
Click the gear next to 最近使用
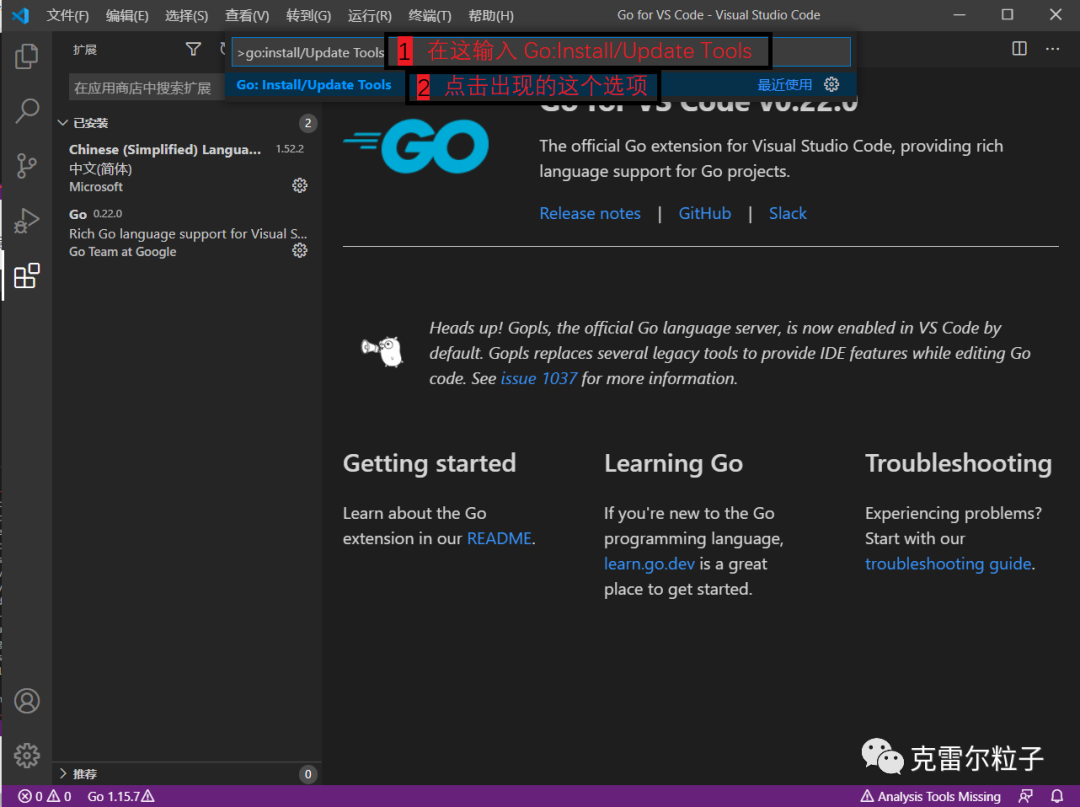[831, 84]
